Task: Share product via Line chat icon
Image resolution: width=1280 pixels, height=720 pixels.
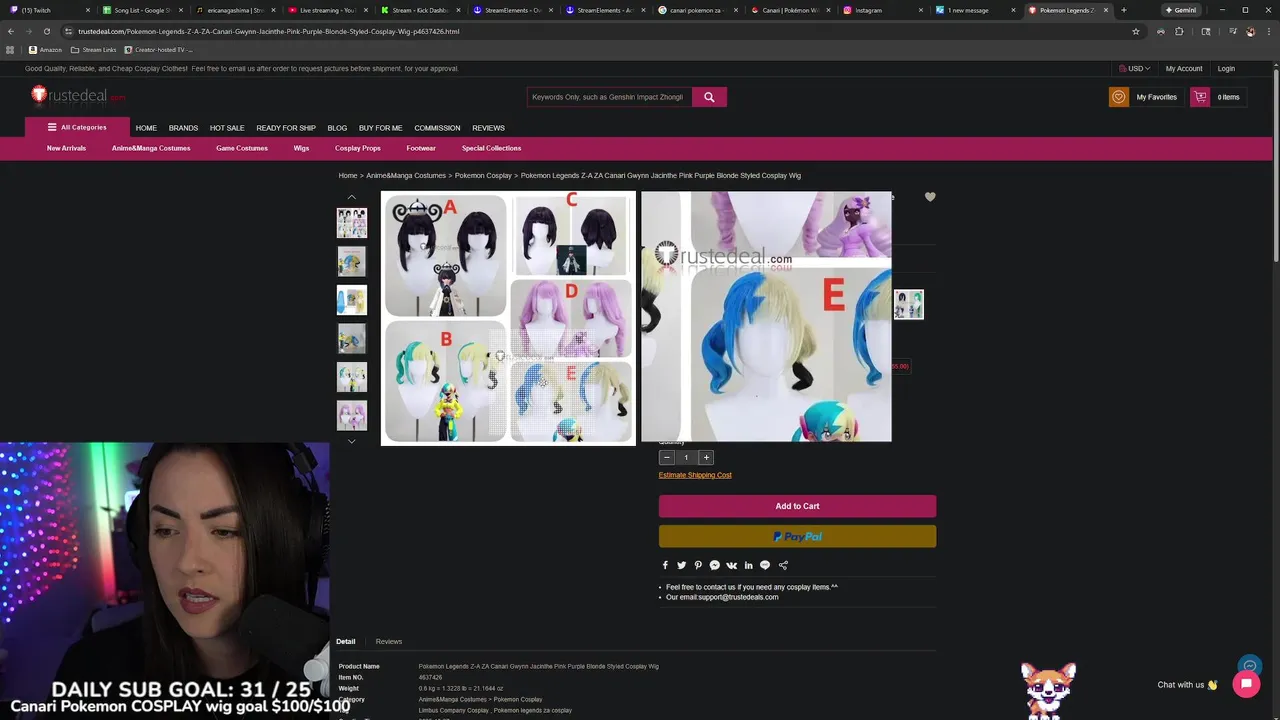Action: (x=765, y=565)
